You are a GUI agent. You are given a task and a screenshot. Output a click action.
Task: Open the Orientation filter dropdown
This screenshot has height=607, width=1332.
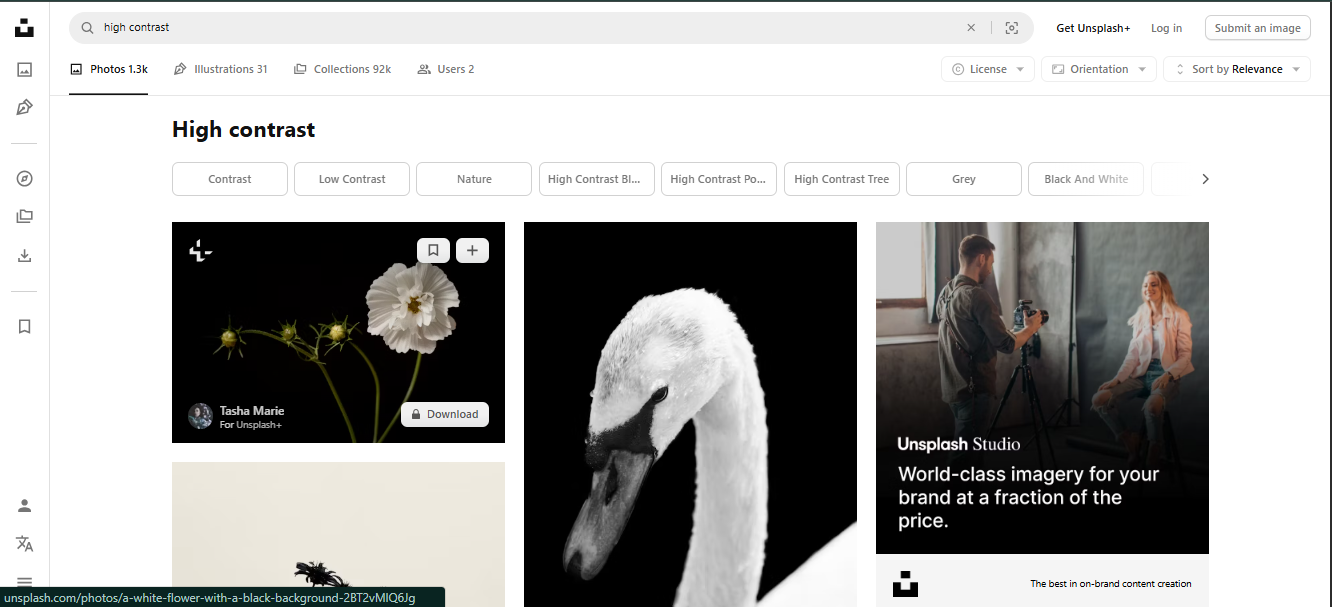[x=1098, y=69]
